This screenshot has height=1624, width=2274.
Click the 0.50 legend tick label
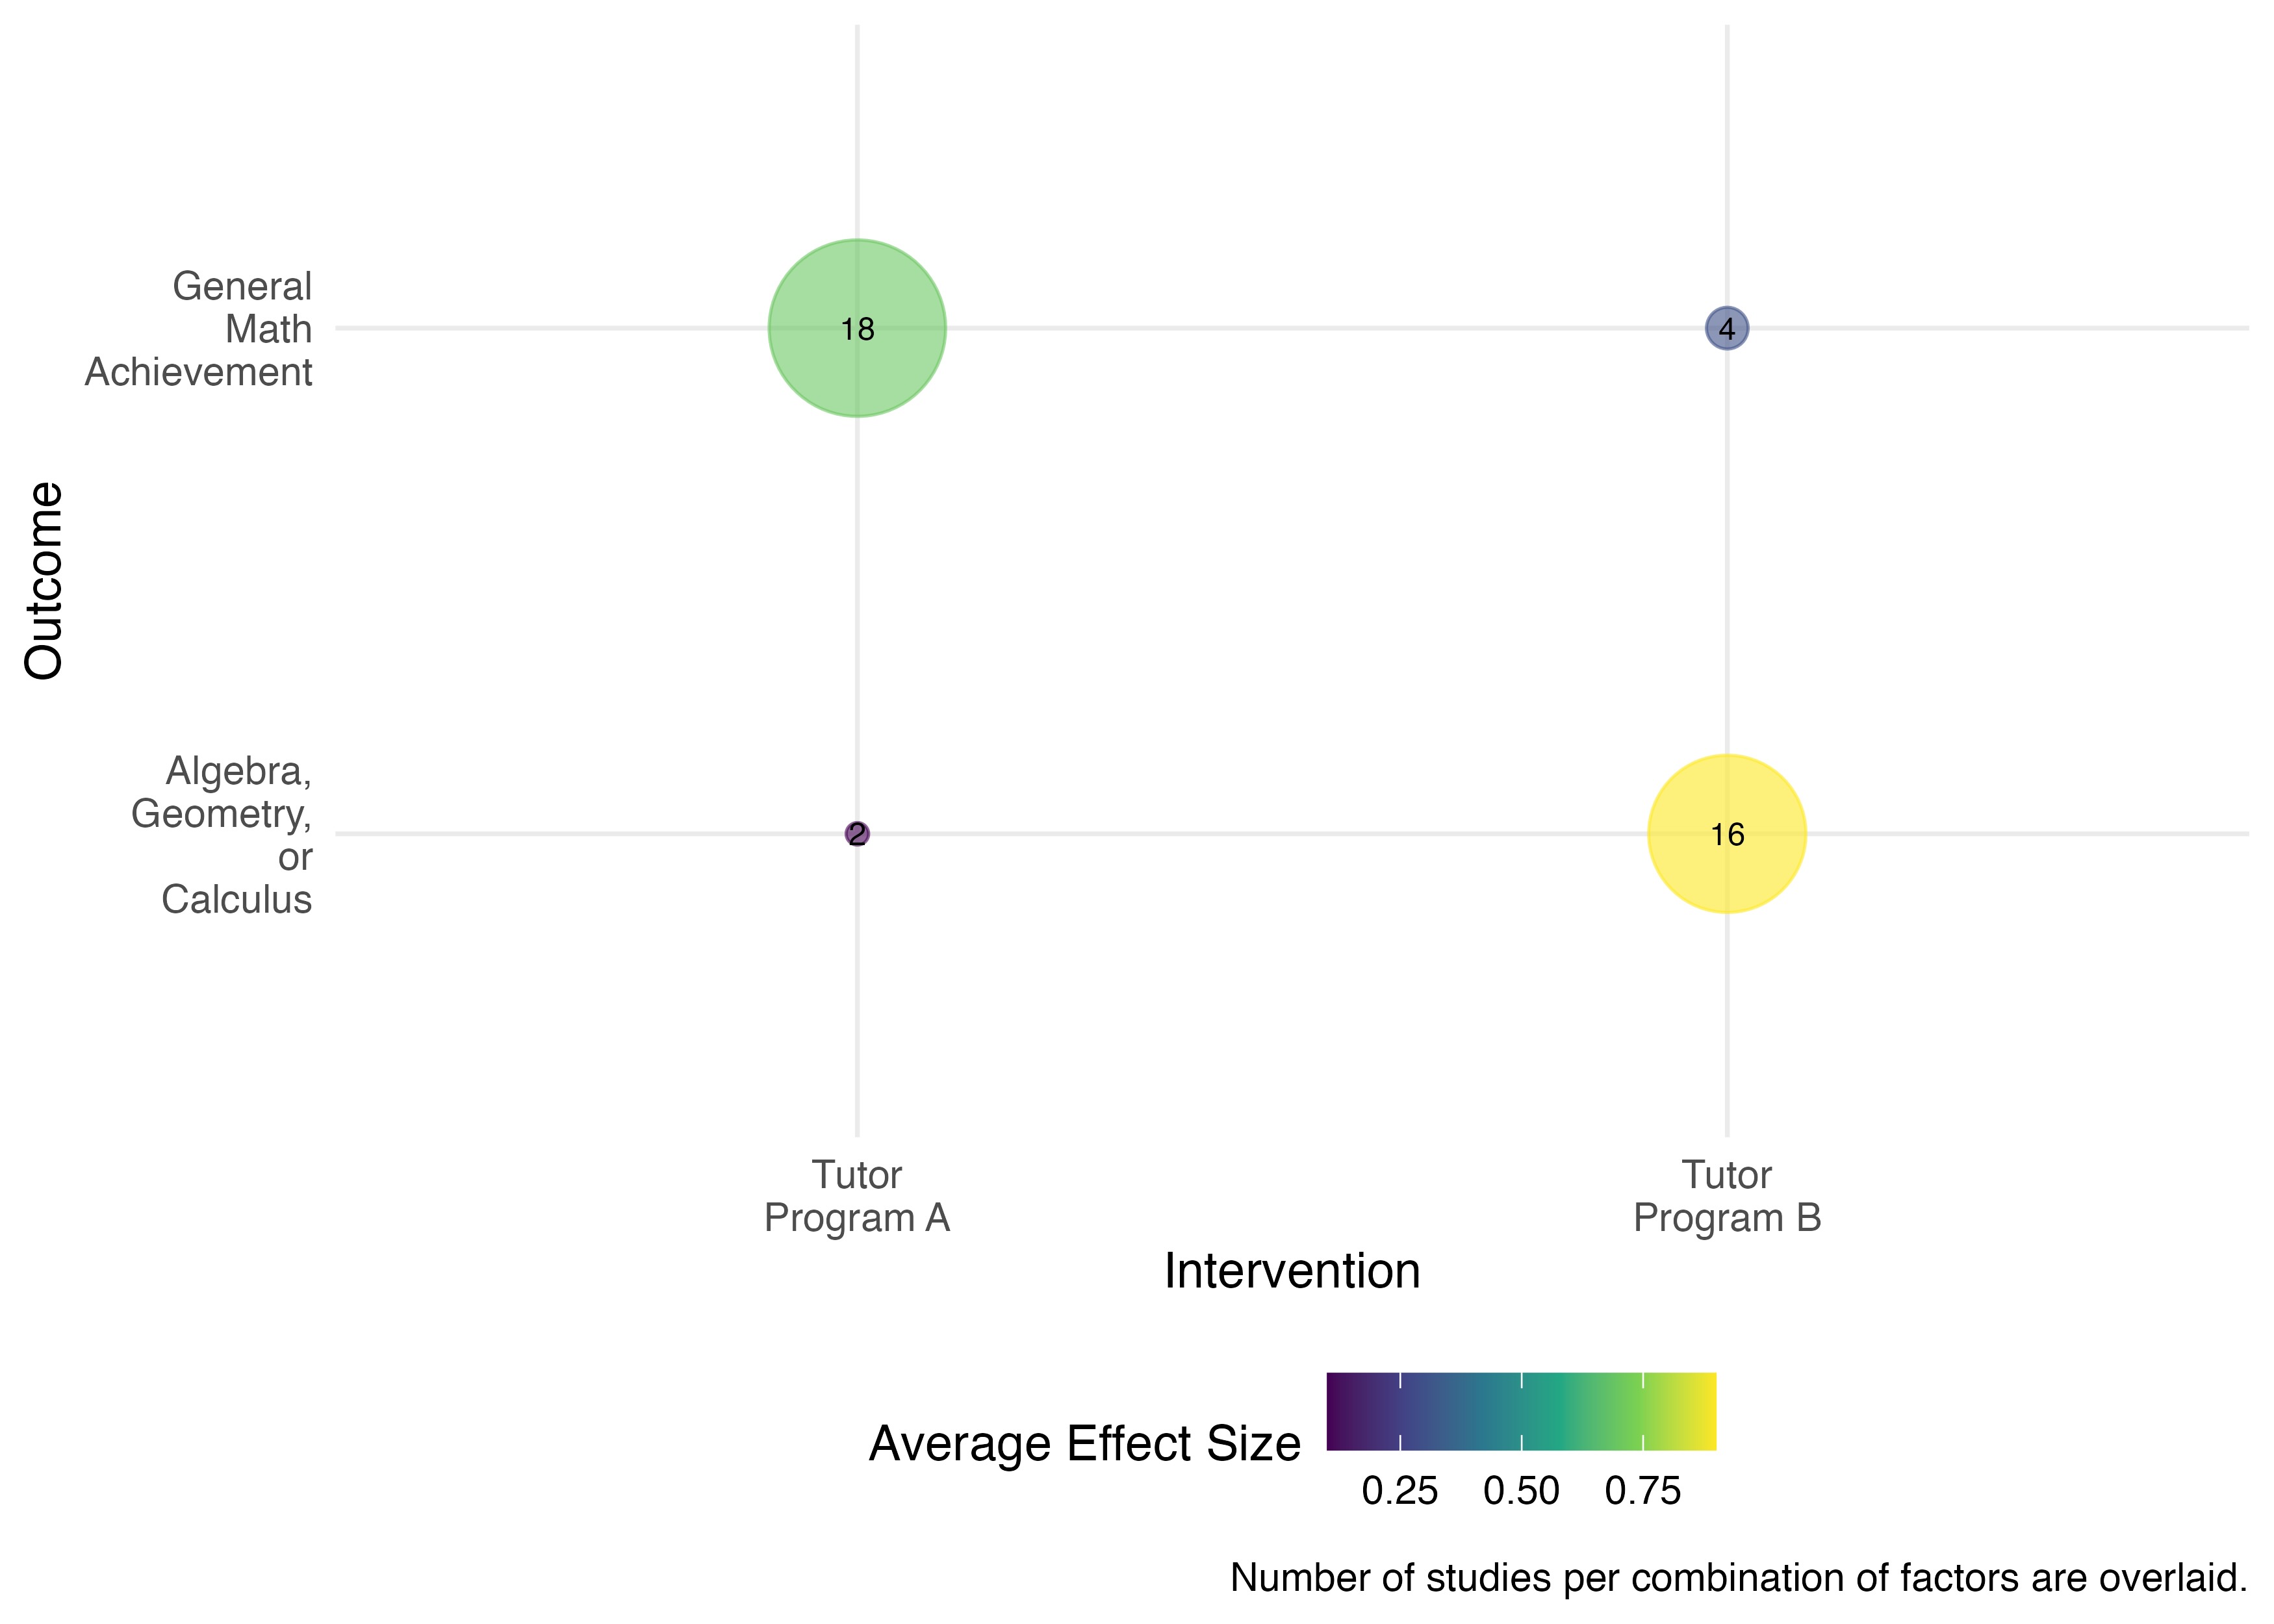(x=1521, y=1491)
